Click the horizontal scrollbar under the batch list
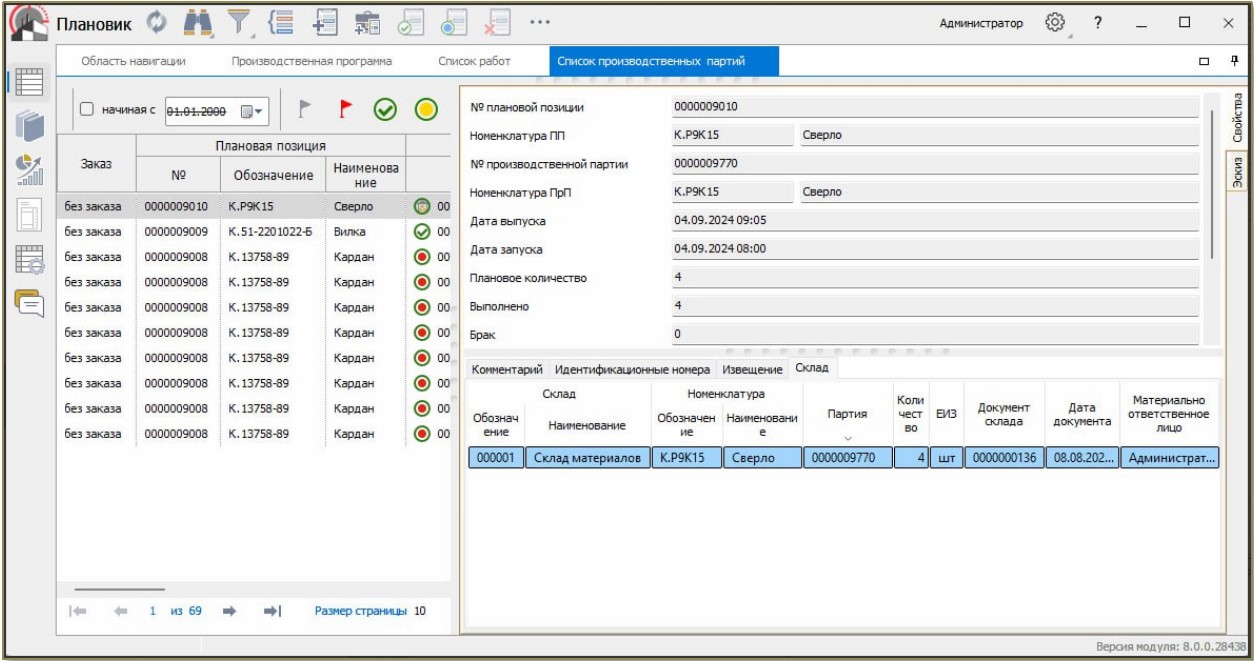 coord(120,589)
